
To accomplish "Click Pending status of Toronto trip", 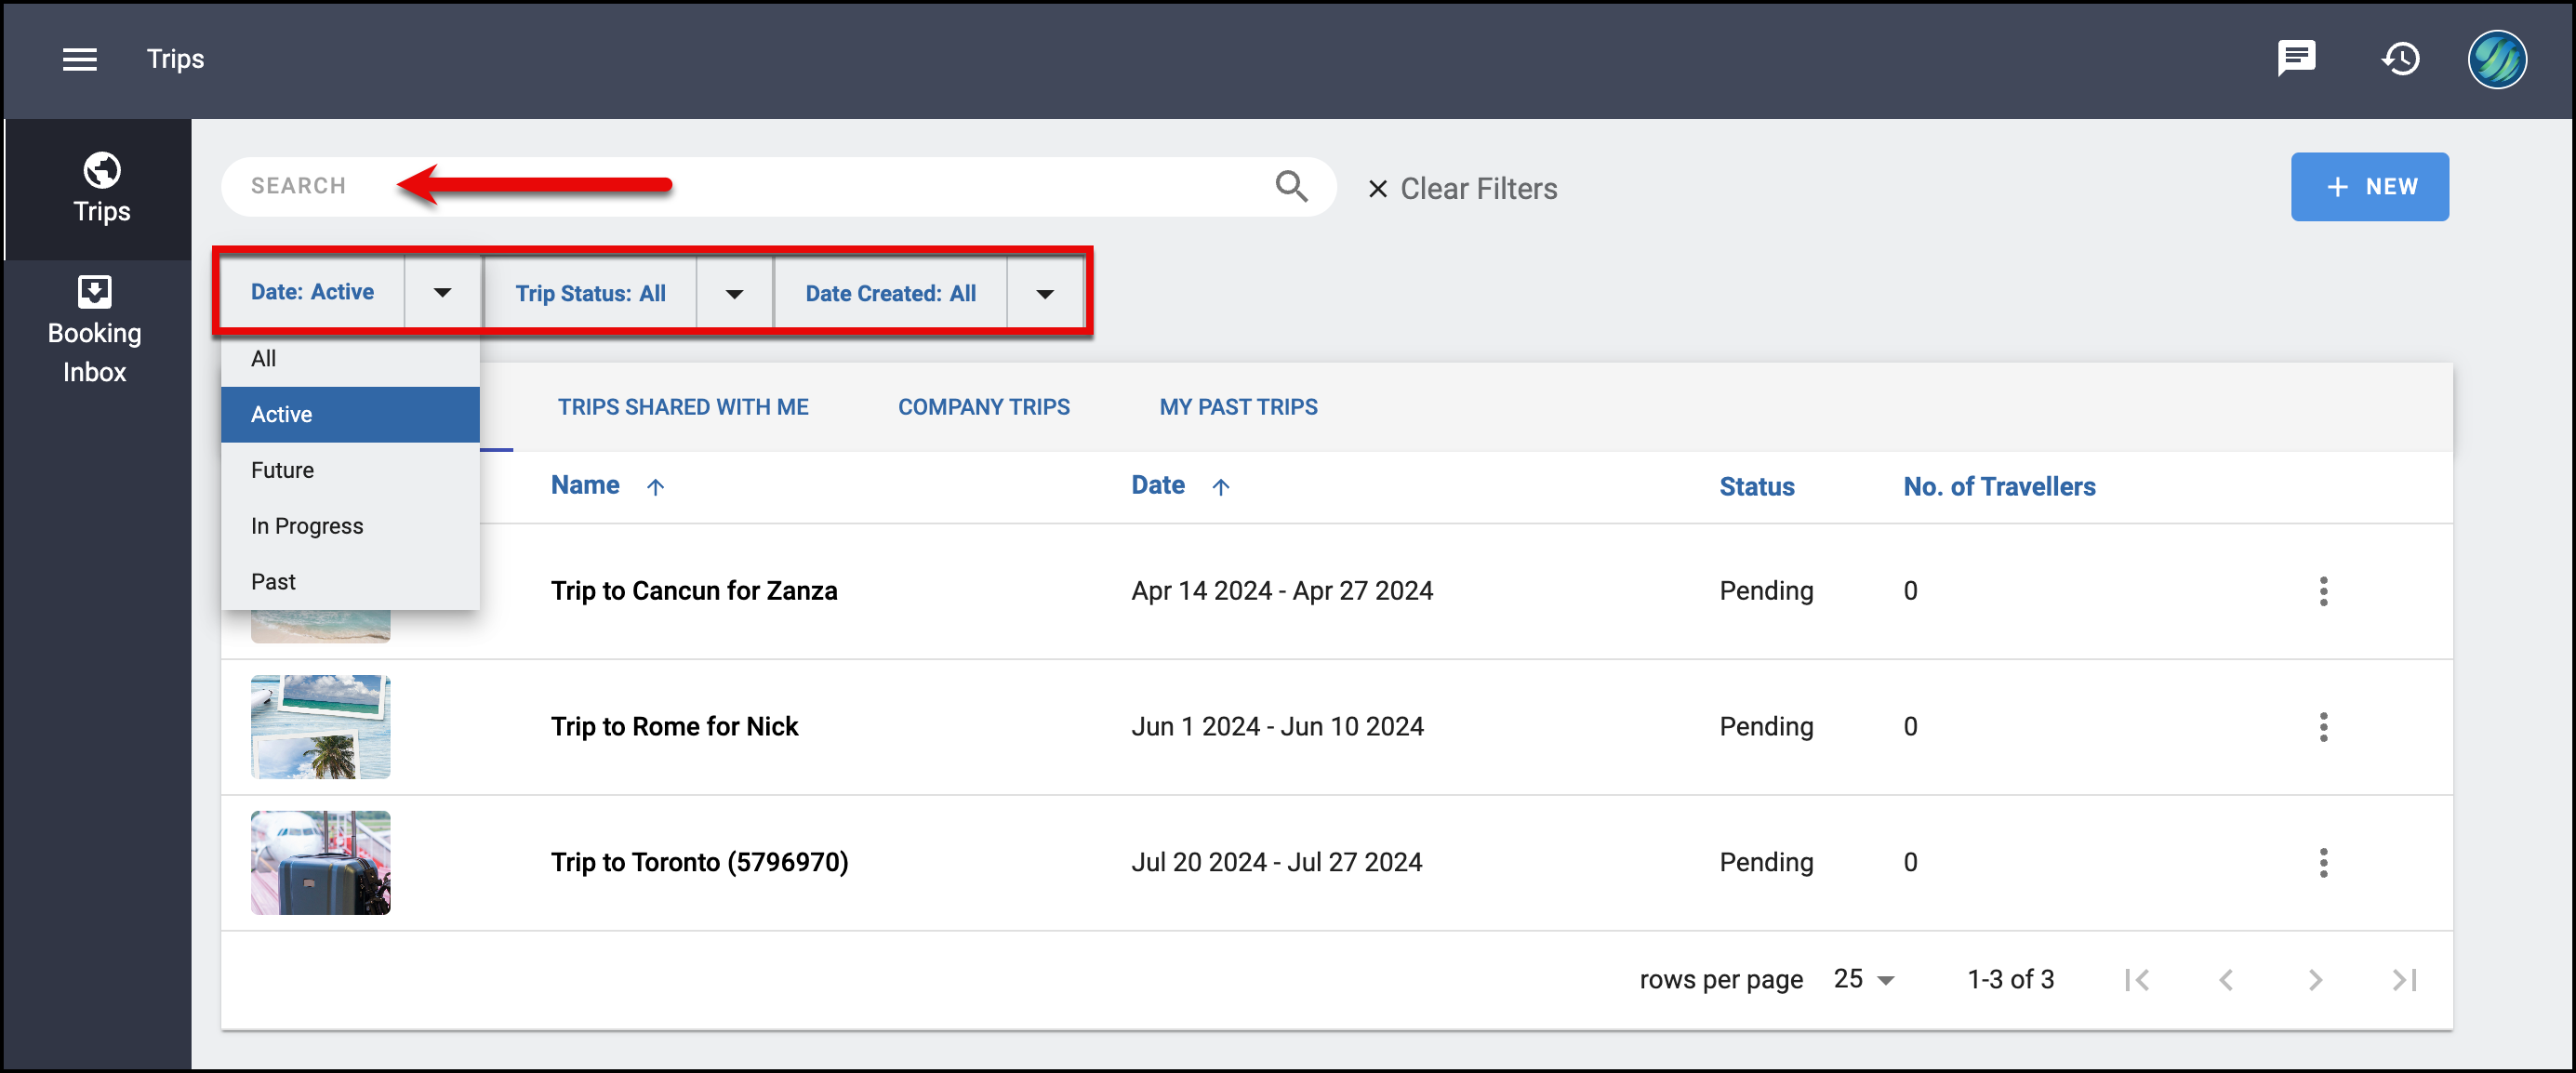I will point(1766,863).
